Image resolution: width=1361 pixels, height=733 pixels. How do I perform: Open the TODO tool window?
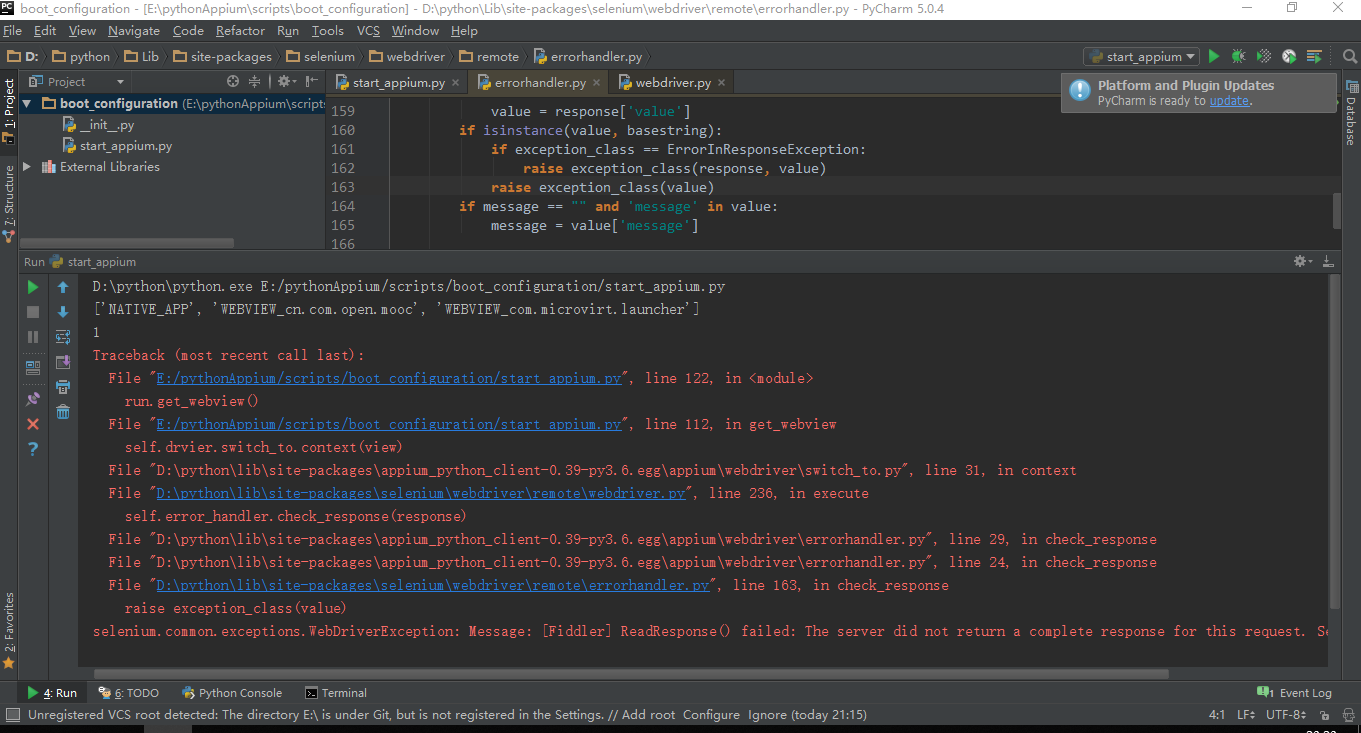tap(128, 693)
